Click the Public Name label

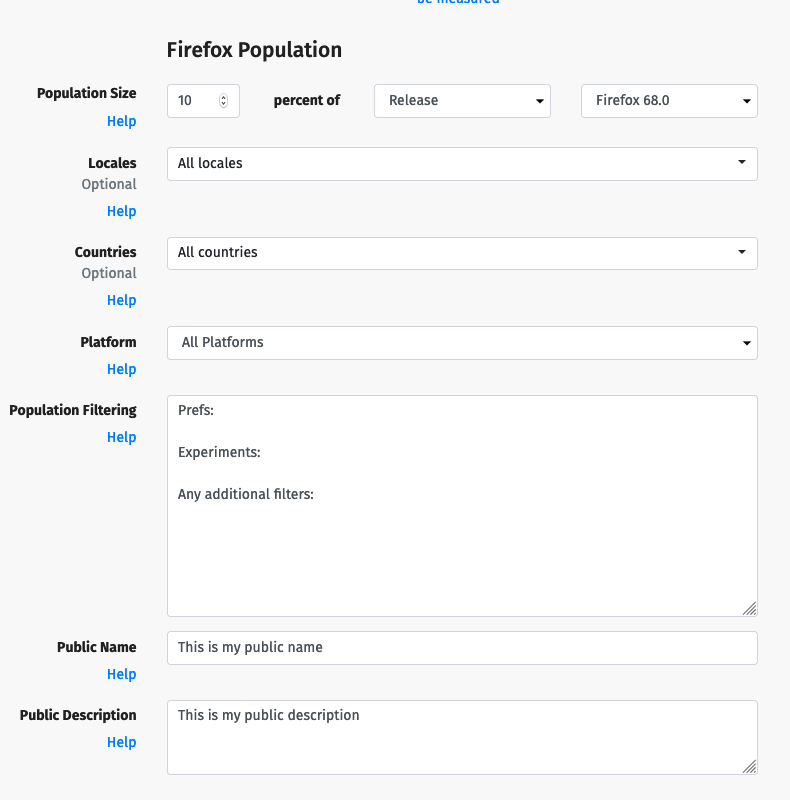click(x=96, y=647)
